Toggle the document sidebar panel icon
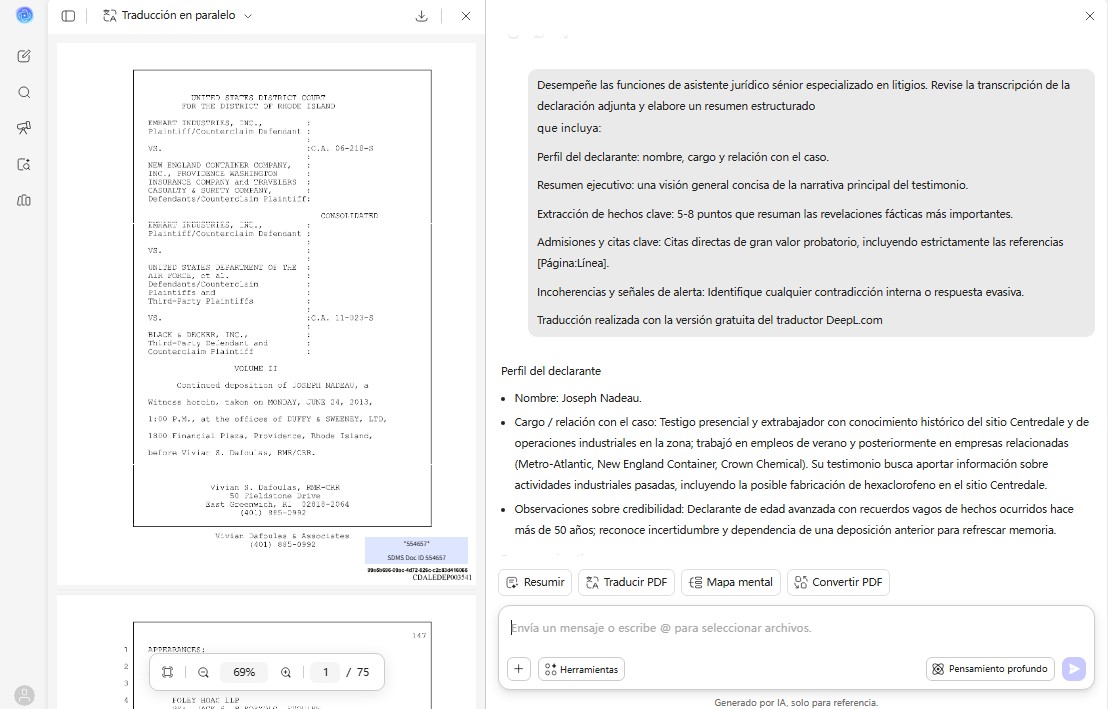This screenshot has width=1108, height=709. coord(69,16)
